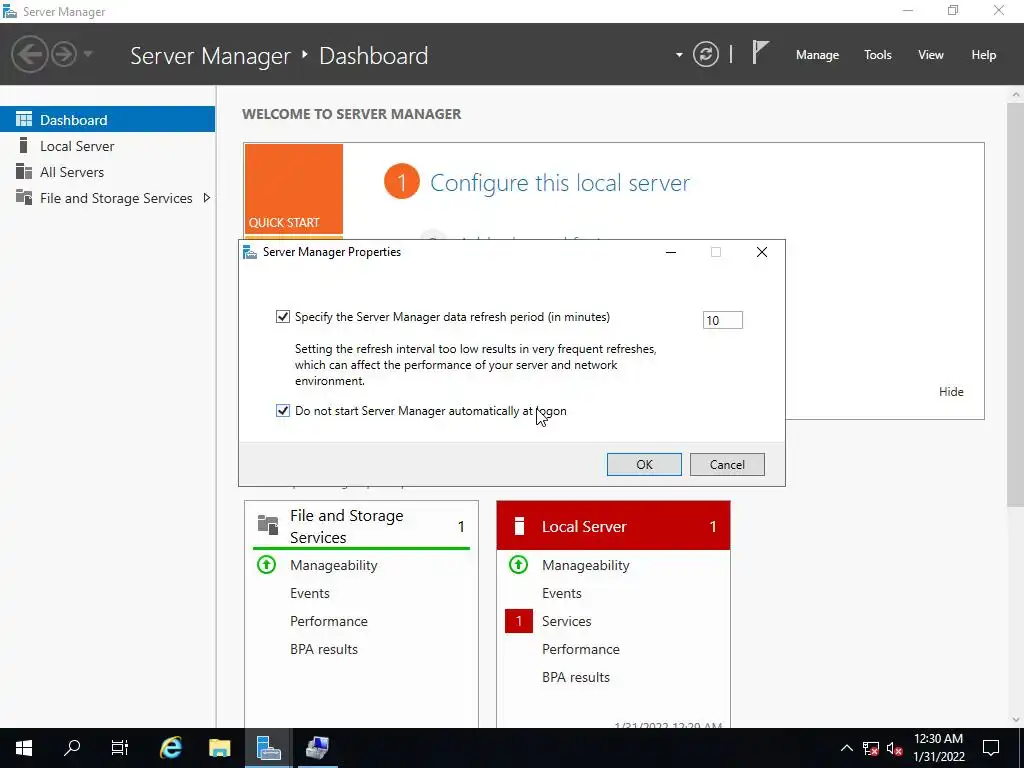Select Dashboard in the sidebar
Image resolution: width=1024 pixels, height=768 pixels.
click(107, 120)
